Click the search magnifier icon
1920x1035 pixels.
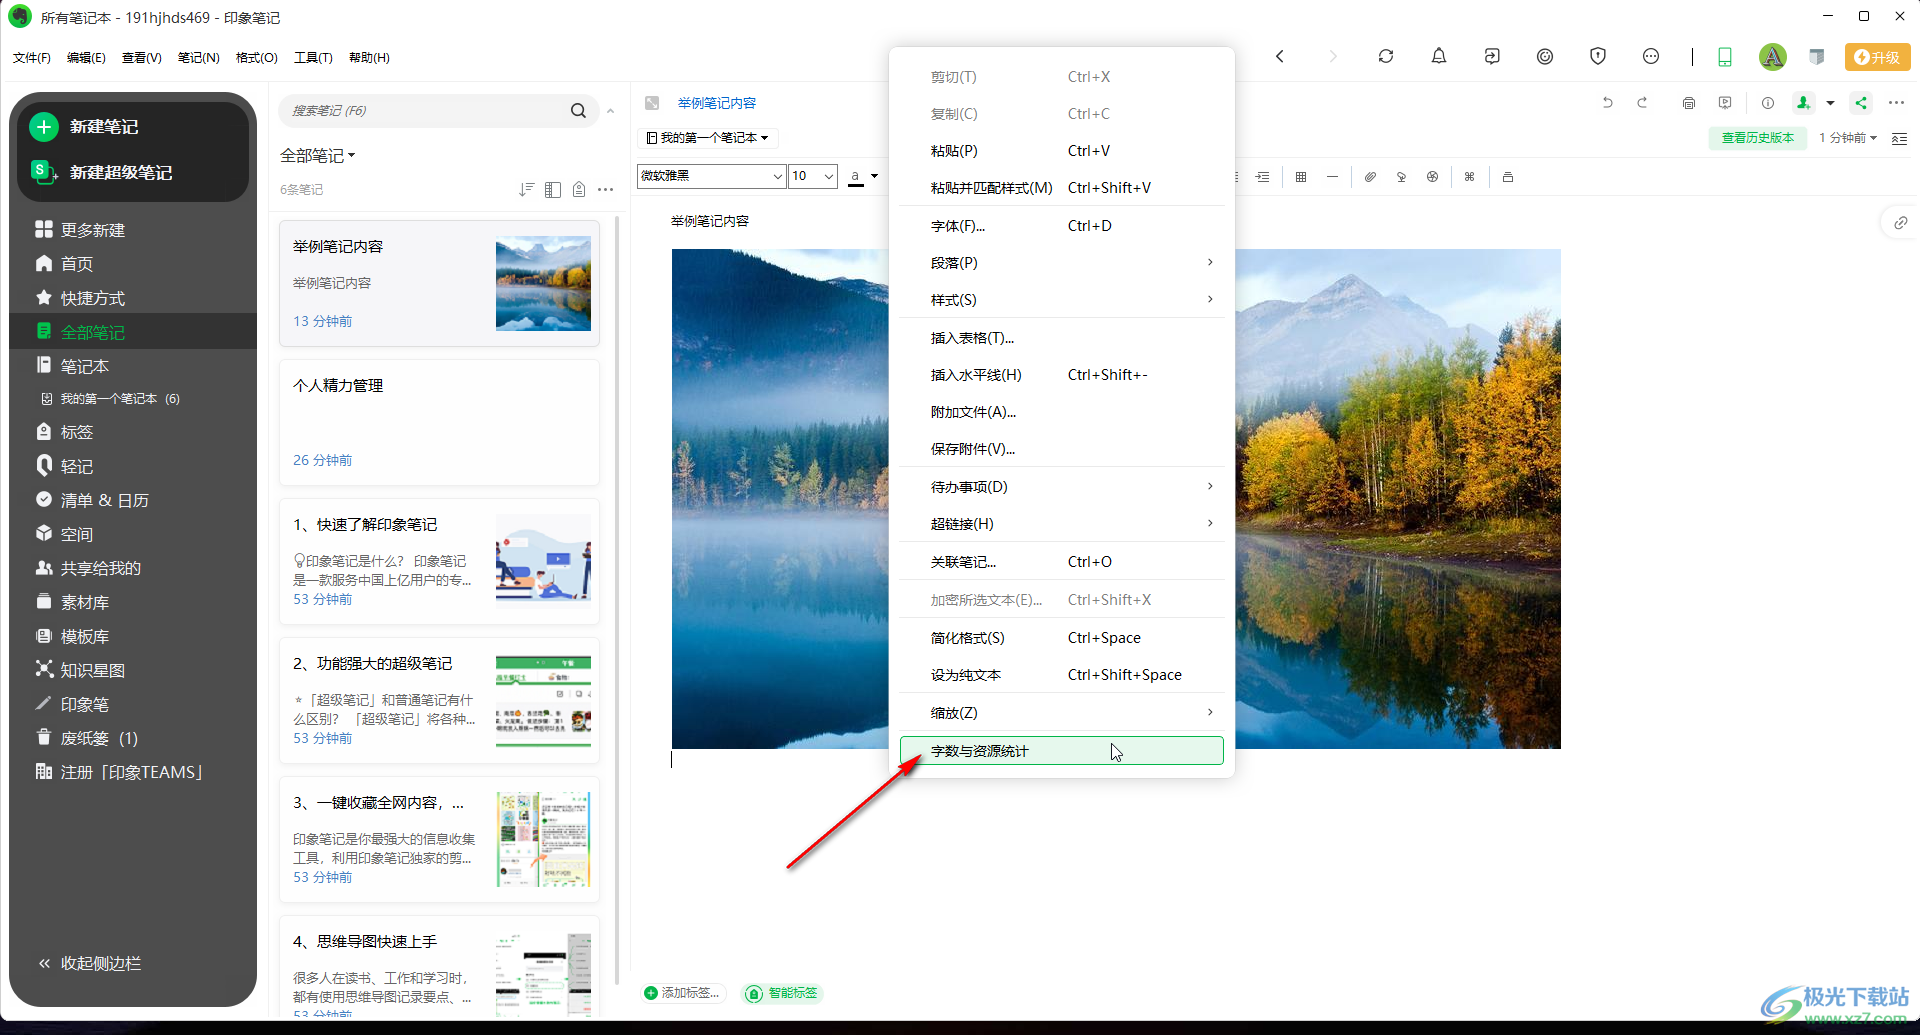(578, 111)
